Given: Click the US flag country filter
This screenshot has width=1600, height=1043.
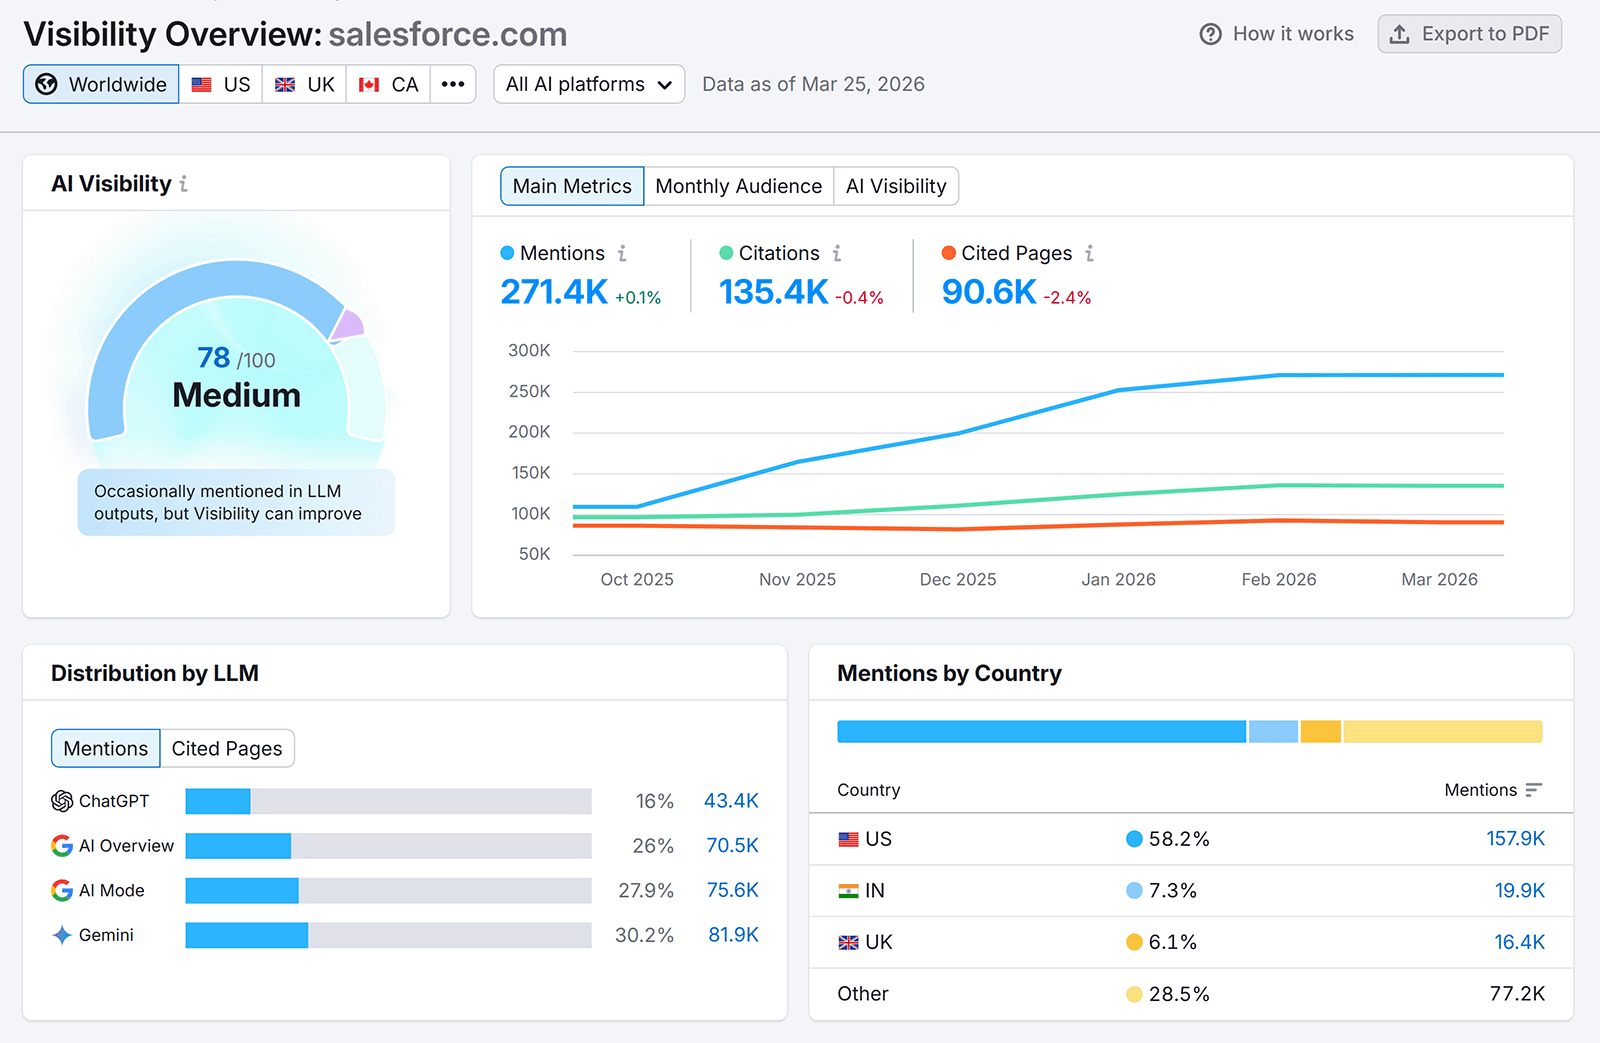Looking at the screenshot, I should tap(203, 84).
